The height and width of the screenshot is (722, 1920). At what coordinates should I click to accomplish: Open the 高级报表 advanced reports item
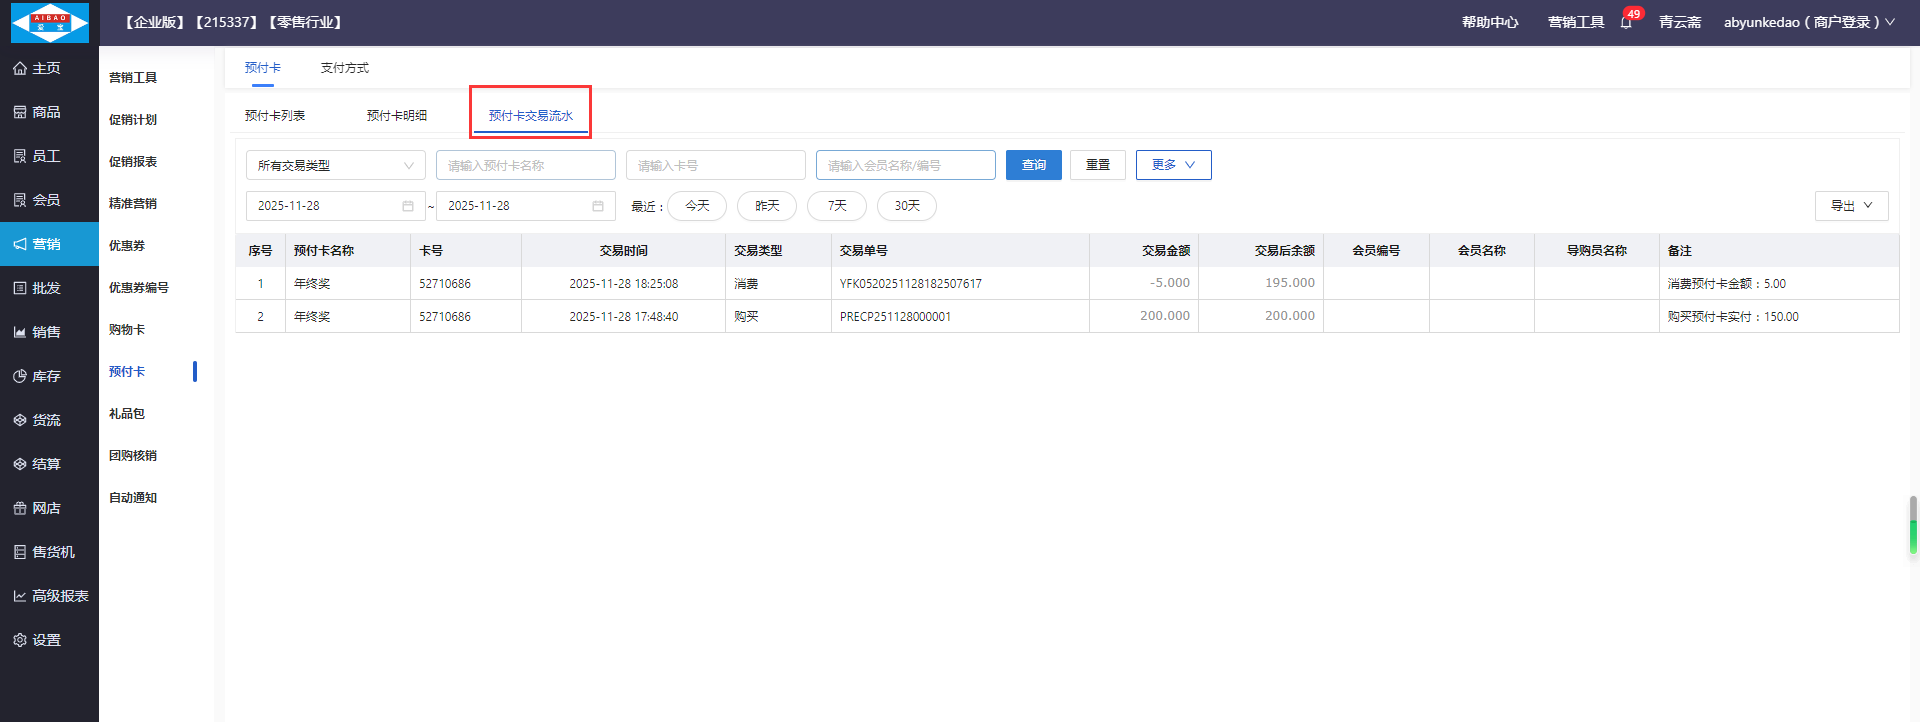pyautogui.click(x=50, y=596)
